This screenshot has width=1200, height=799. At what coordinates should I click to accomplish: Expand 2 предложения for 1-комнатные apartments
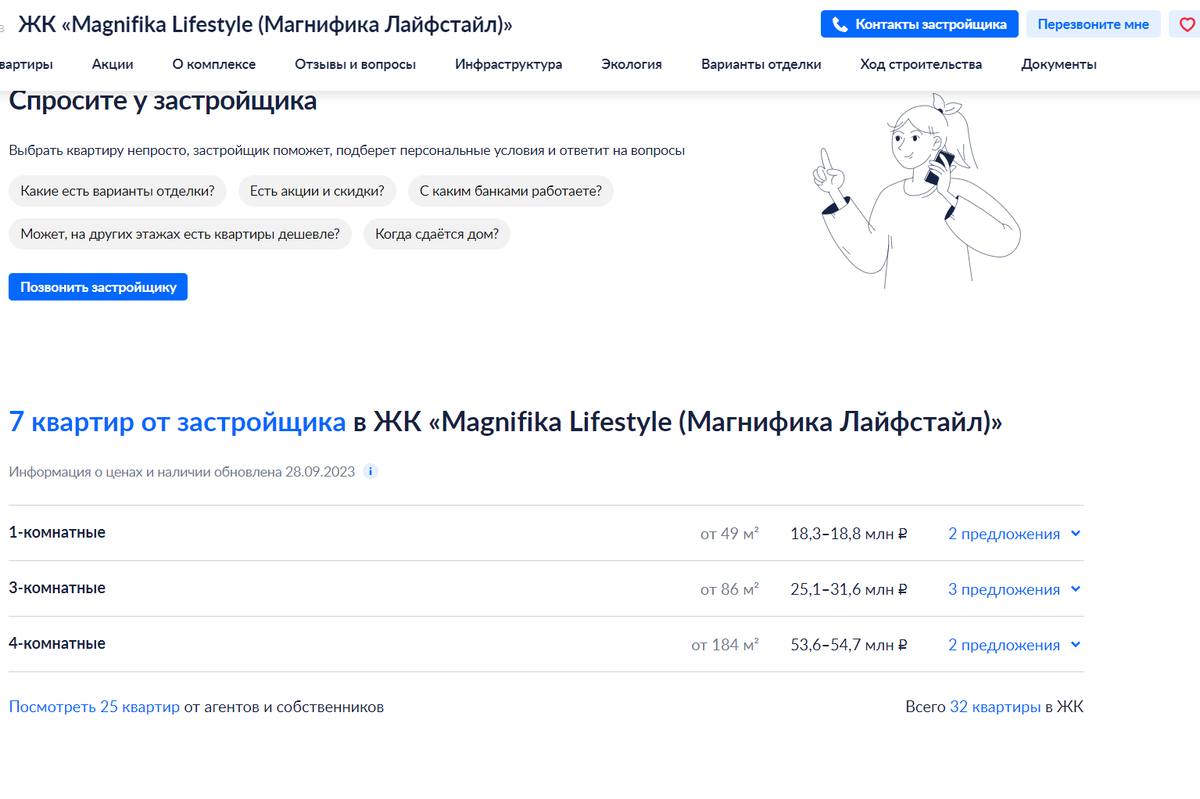pos(1006,533)
